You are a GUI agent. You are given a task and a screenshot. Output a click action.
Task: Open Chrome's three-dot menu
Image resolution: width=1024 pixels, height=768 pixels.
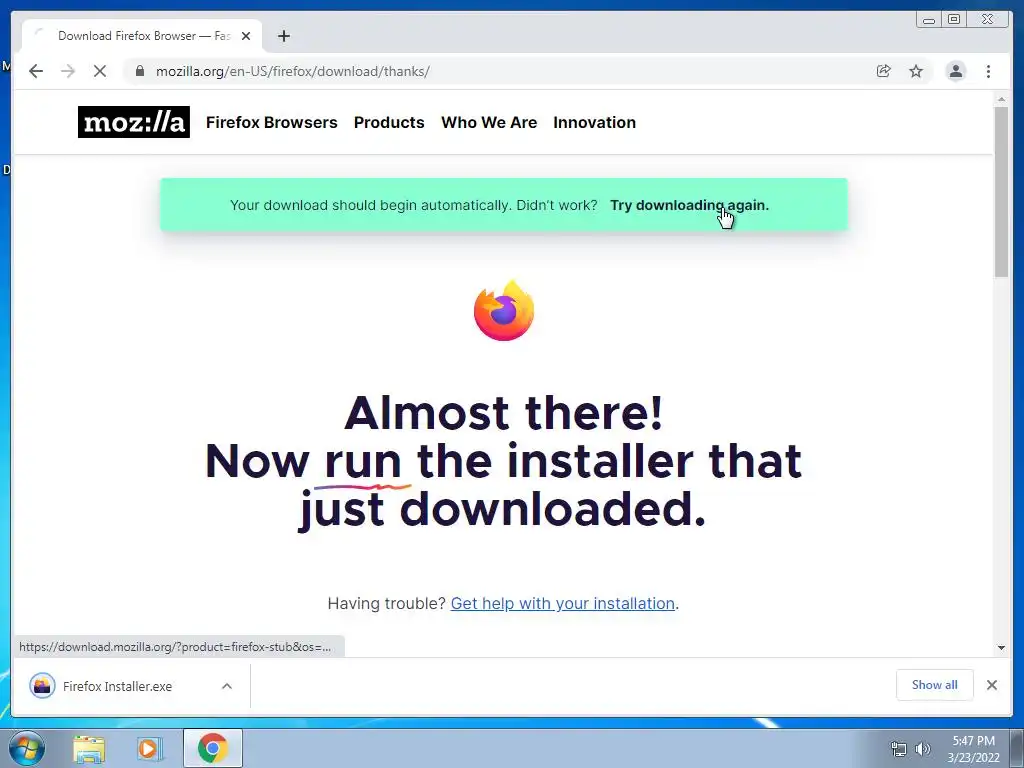[x=989, y=71]
